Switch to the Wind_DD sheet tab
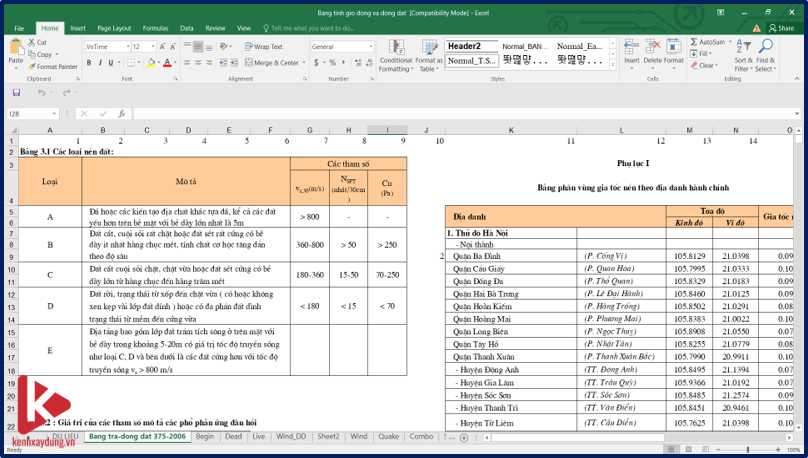 (x=291, y=437)
